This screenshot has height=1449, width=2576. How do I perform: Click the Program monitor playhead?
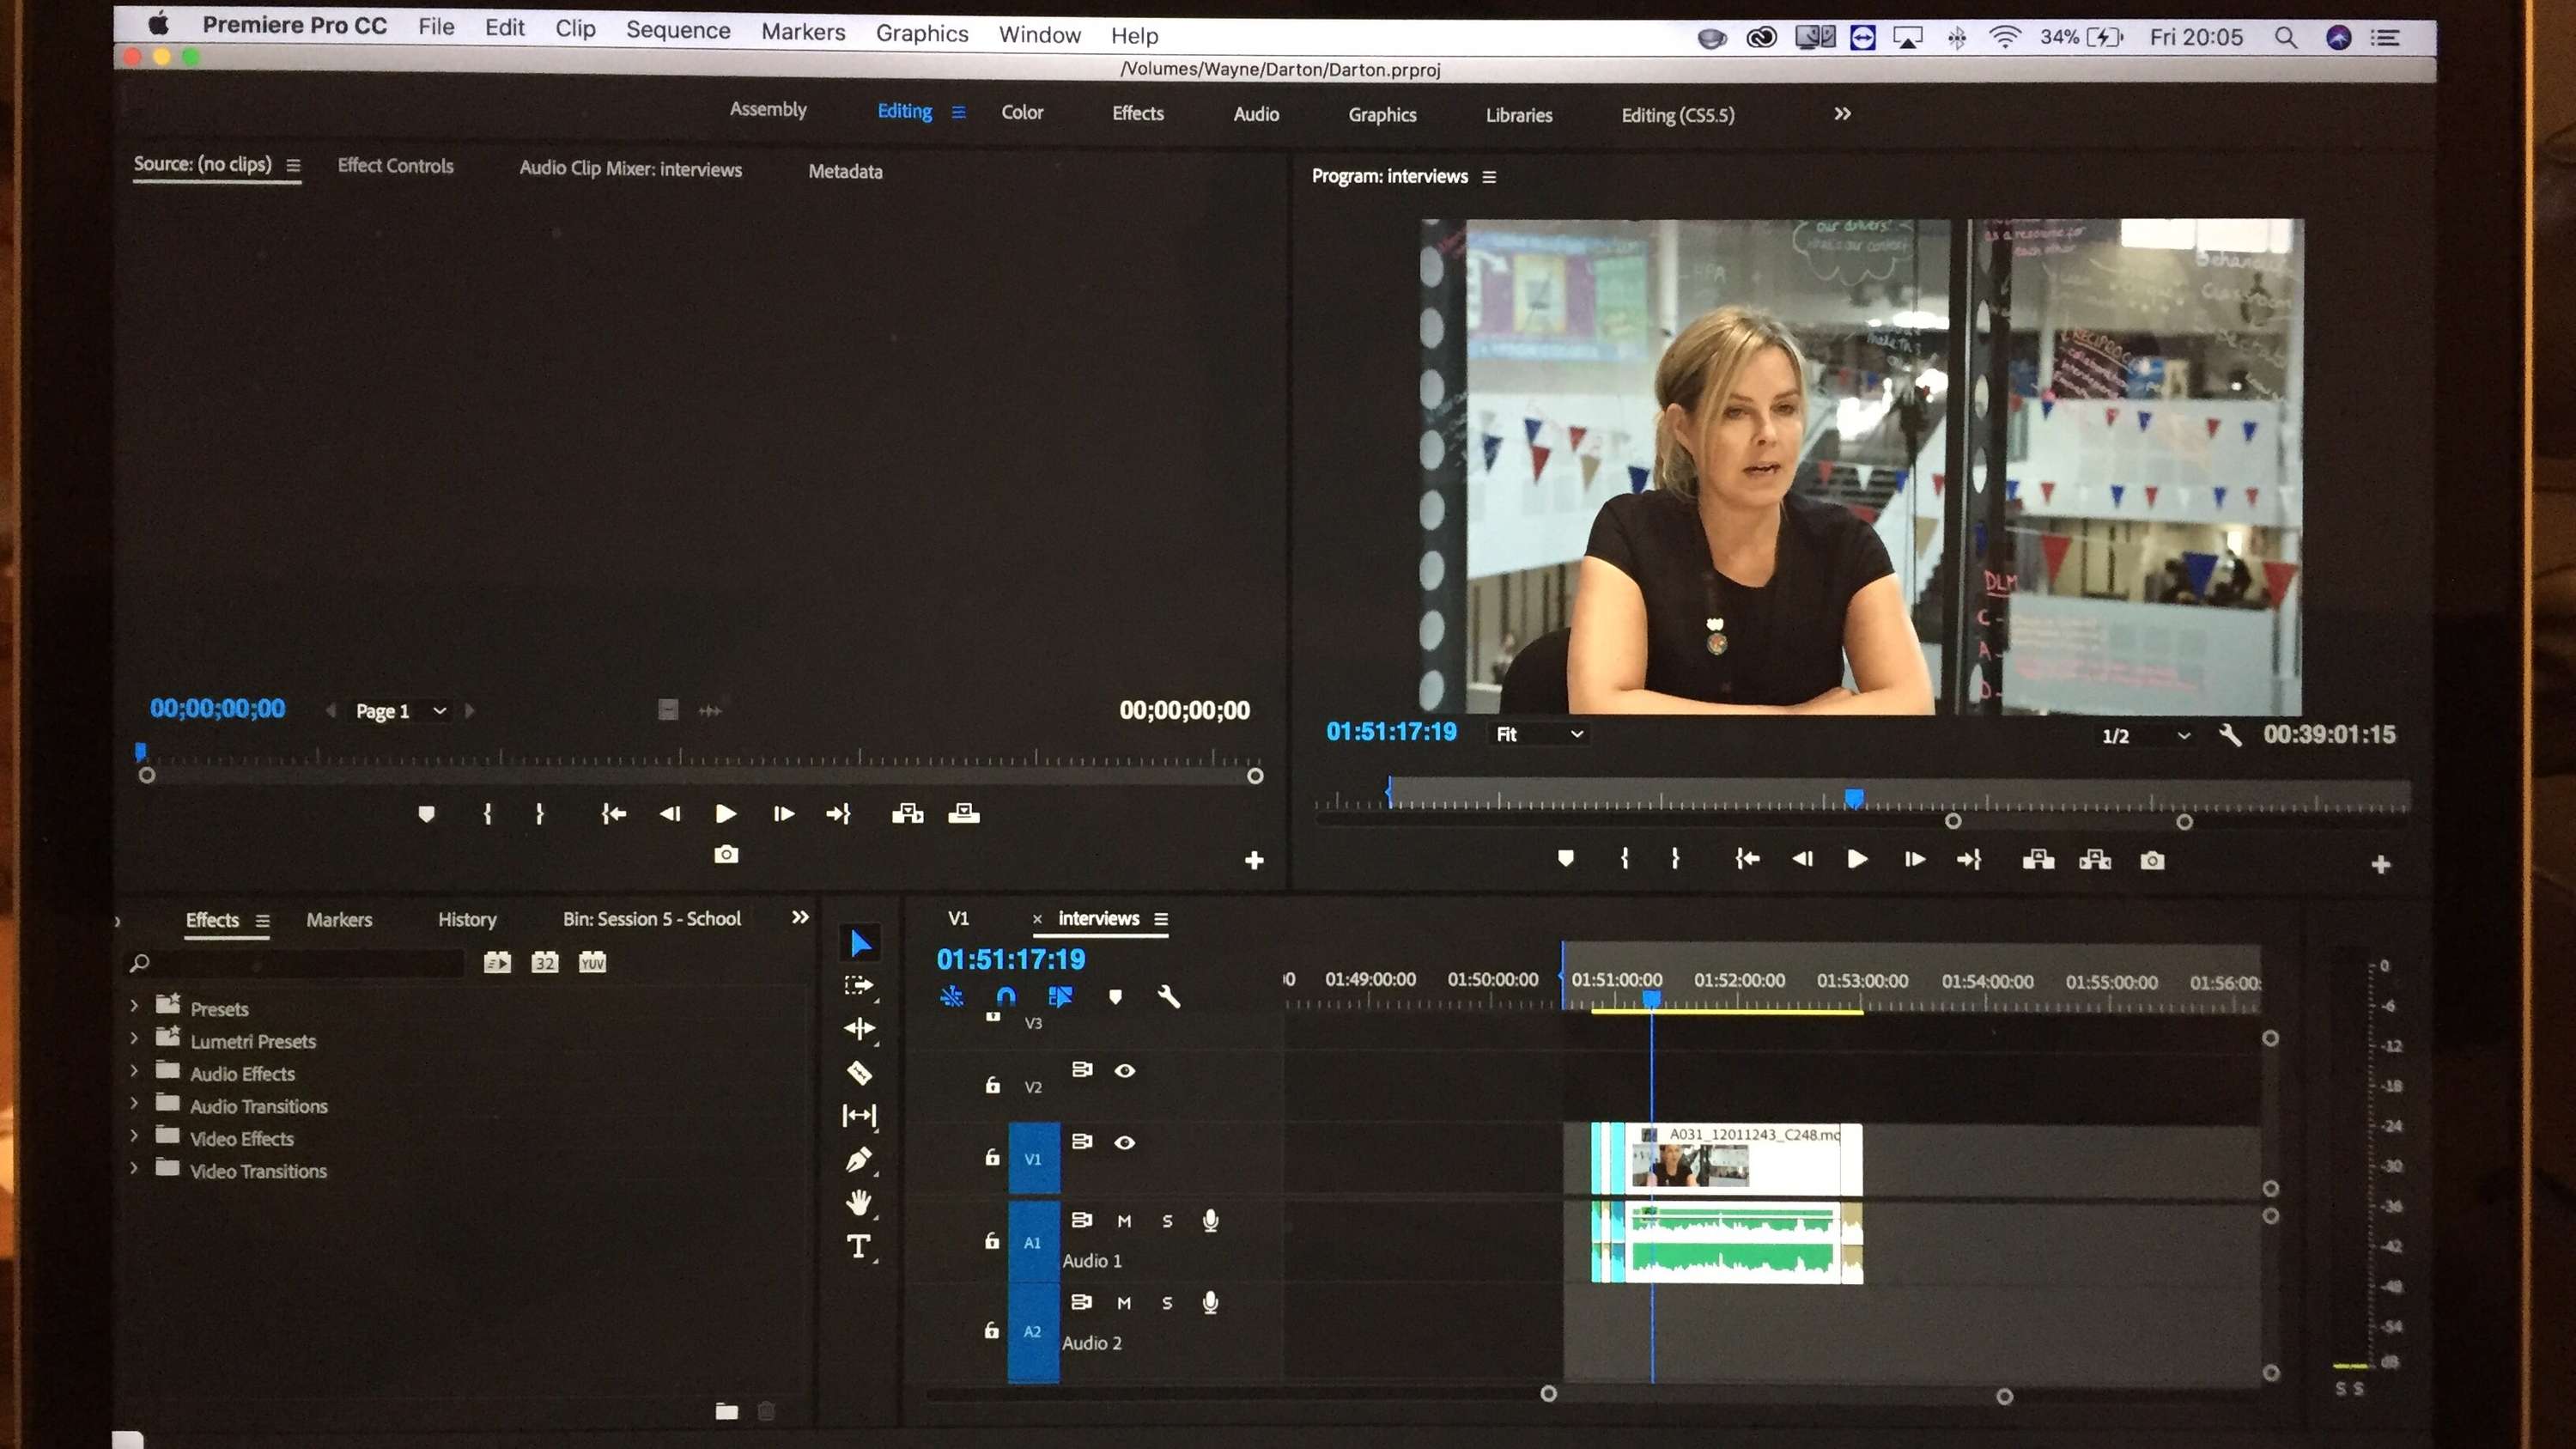1854,797
